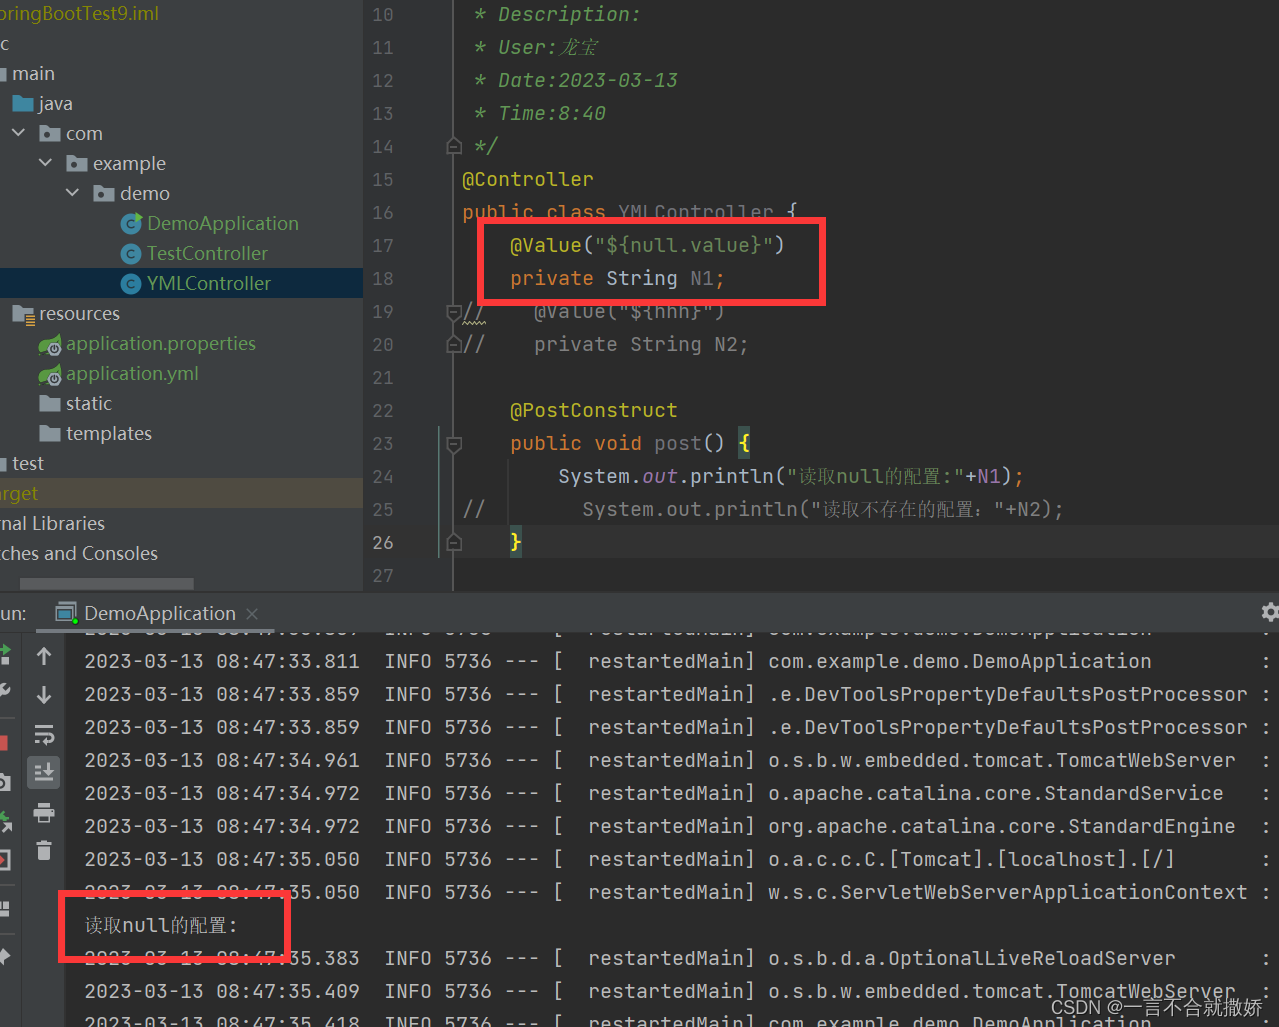
Task: Collapse the demo package
Action: click(x=73, y=193)
